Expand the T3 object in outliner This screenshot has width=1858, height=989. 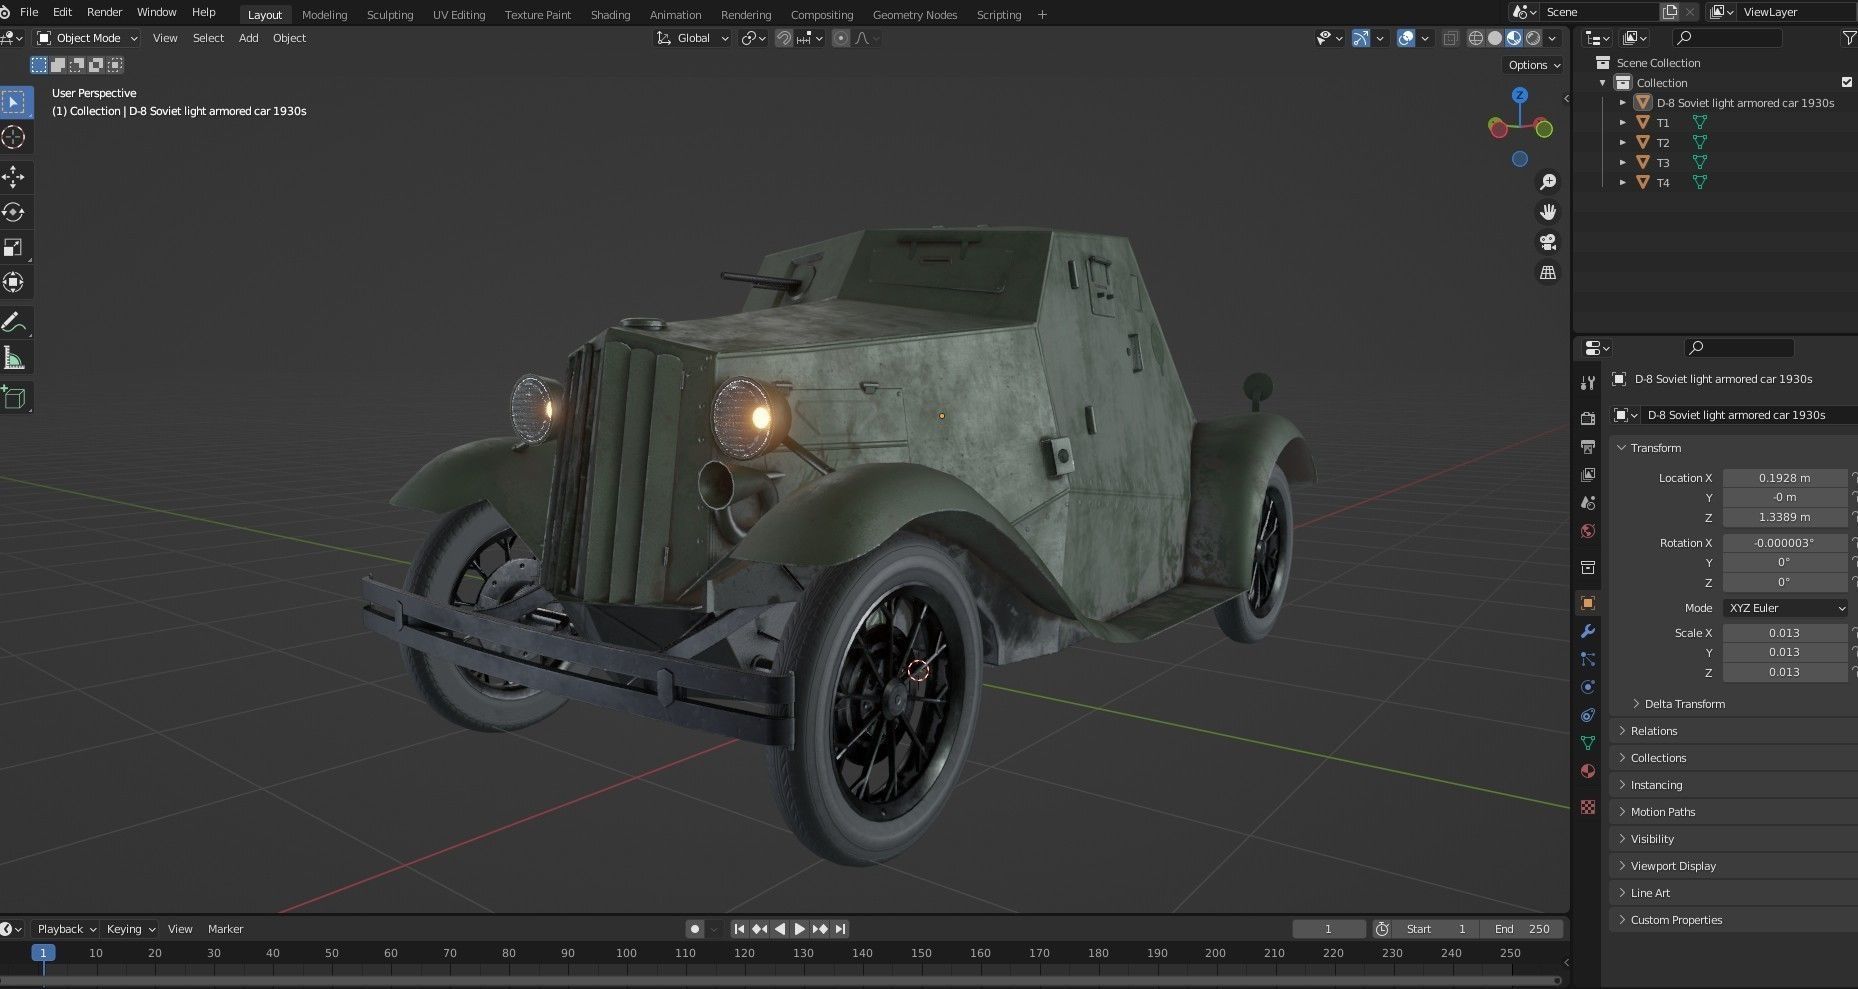[x=1623, y=162]
